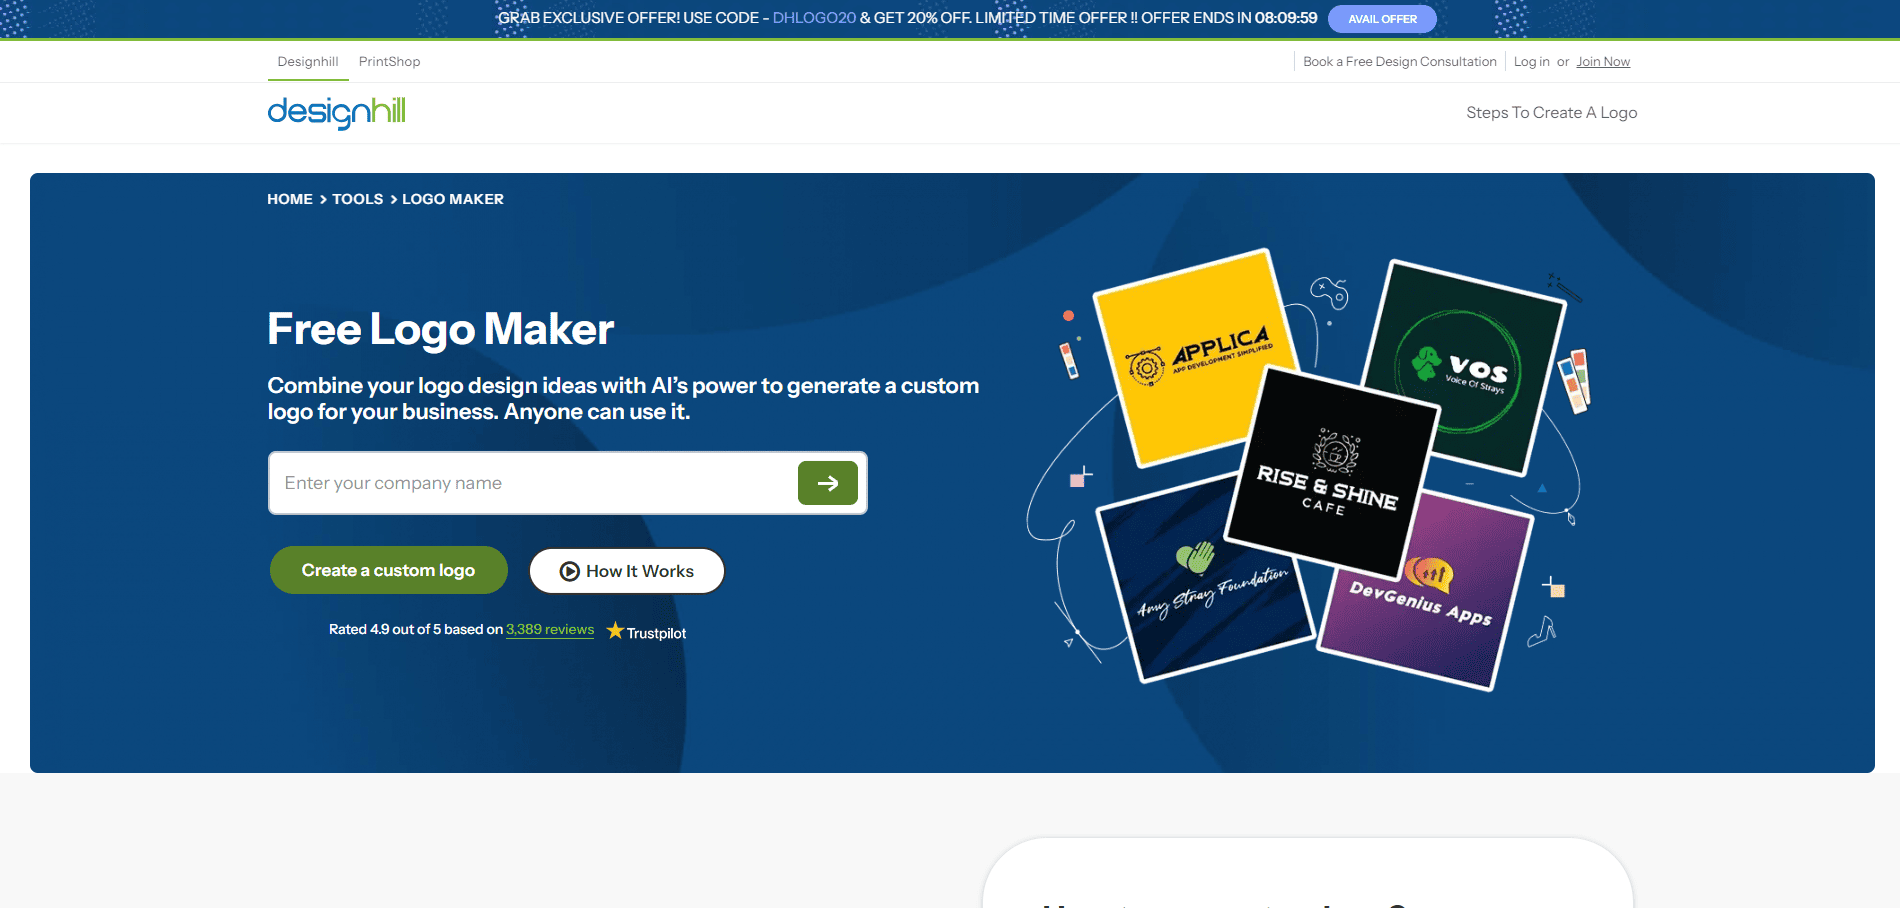The height and width of the screenshot is (908, 1900).
Task: Select the Rise & Shine Cafe card
Action: click(1332, 472)
